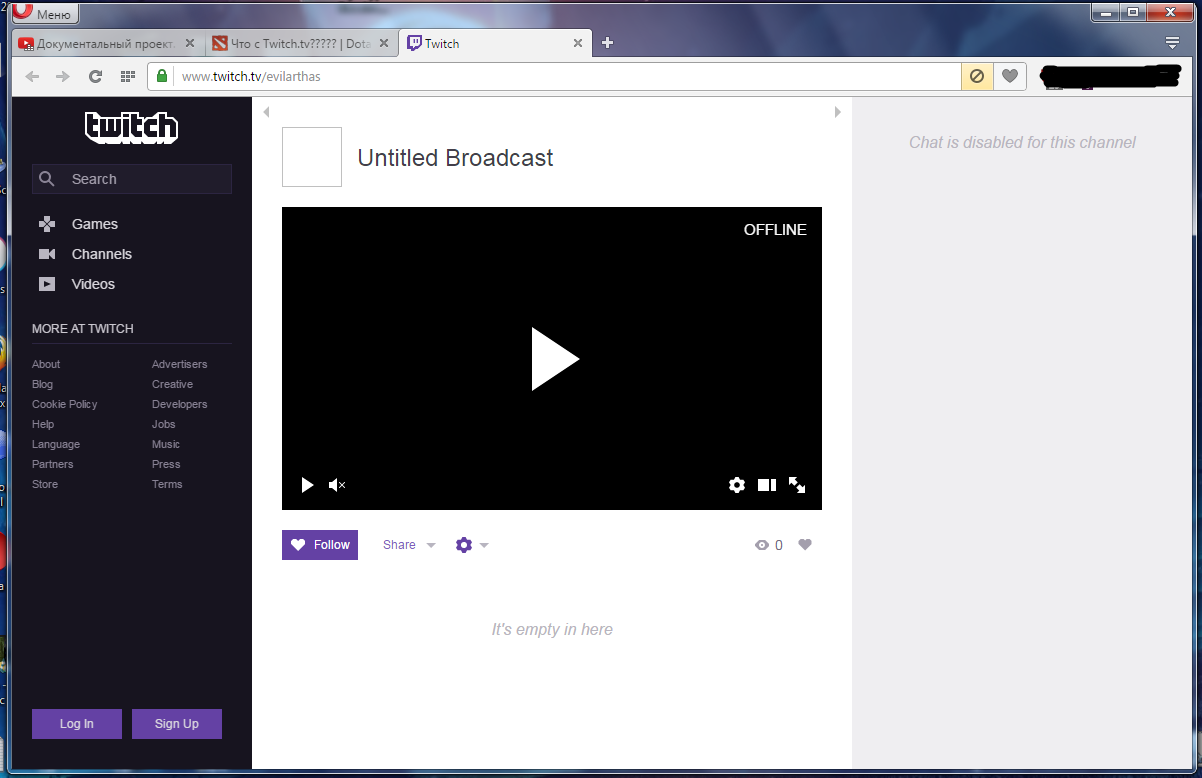Open Channels via camera icon

click(47, 254)
